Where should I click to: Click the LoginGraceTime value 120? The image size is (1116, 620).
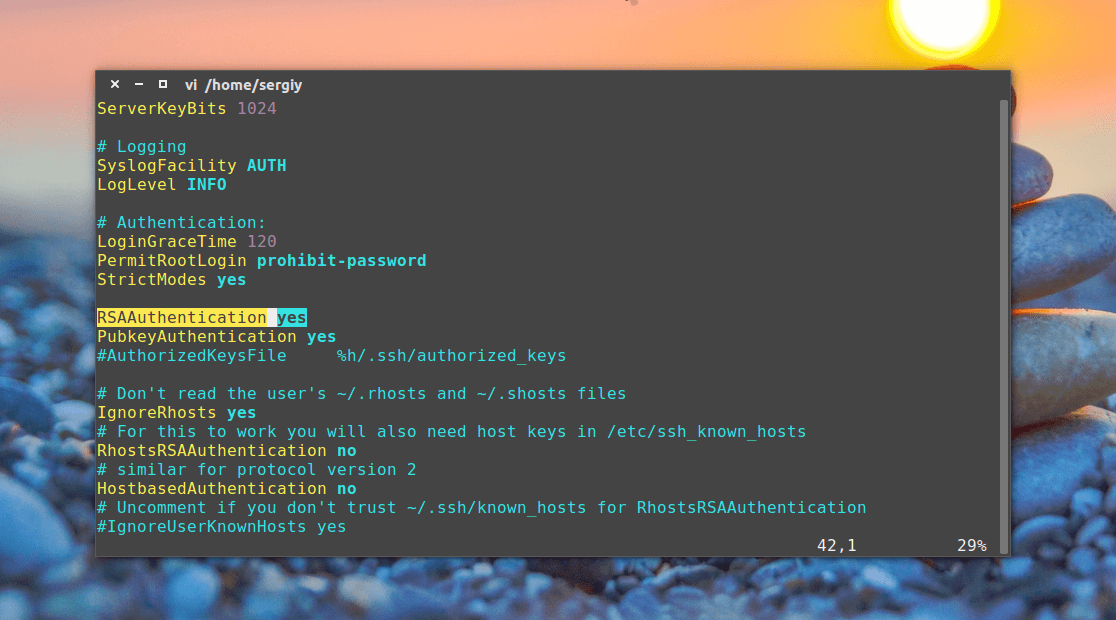coord(262,241)
